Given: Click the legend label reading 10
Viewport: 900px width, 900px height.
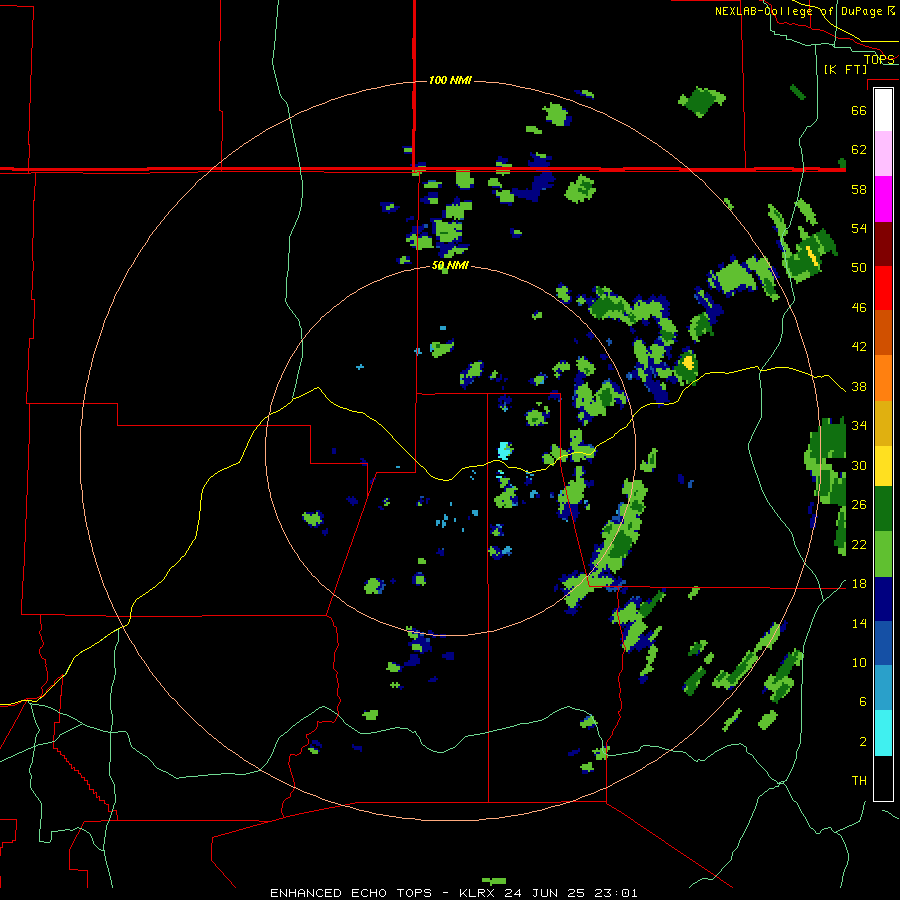Looking at the screenshot, I should 859,662.
